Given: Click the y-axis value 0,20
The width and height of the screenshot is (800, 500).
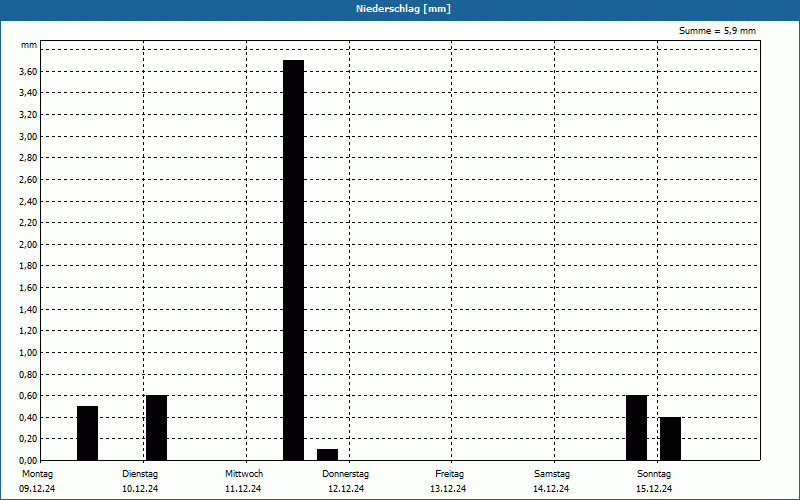Looking at the screenshot, I should tap(28, 439).
